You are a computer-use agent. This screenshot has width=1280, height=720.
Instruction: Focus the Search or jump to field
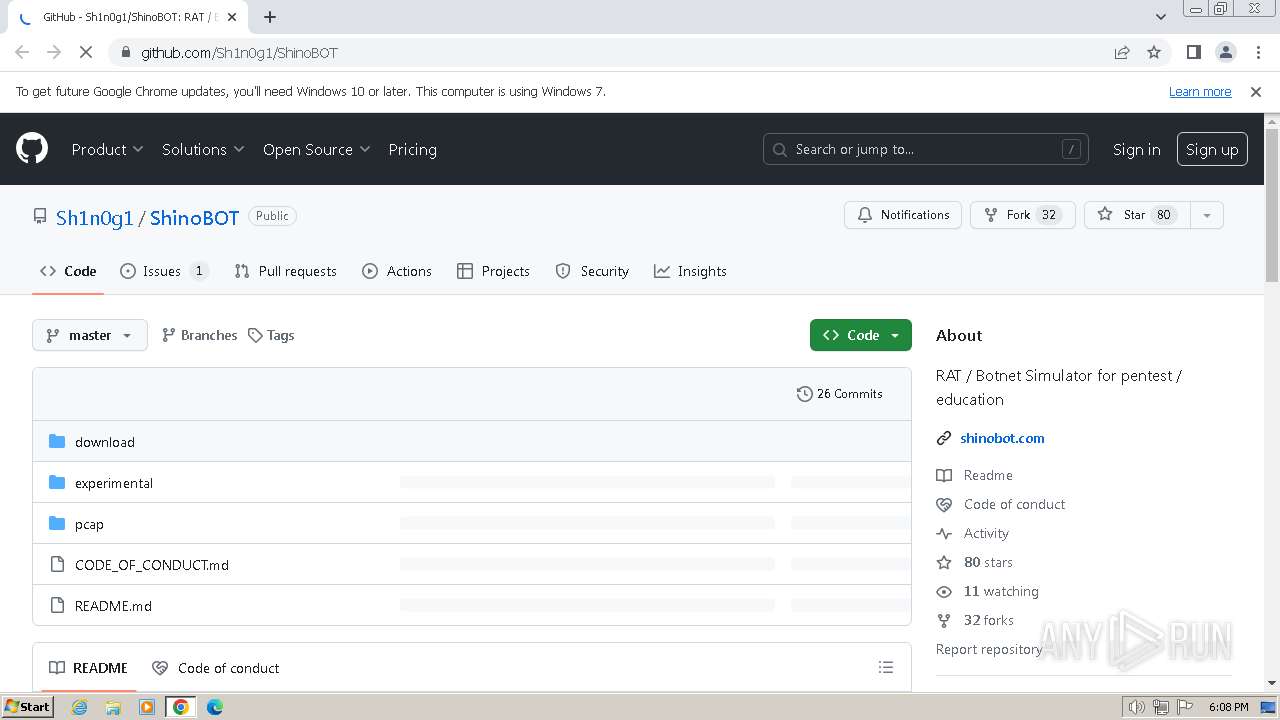point(926,149)
